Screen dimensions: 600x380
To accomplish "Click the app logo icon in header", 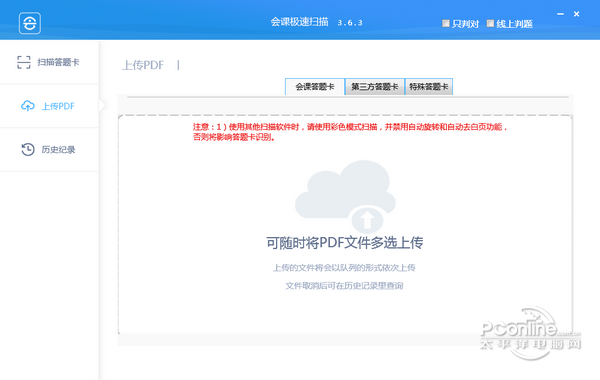I will (x=30, y=23).
